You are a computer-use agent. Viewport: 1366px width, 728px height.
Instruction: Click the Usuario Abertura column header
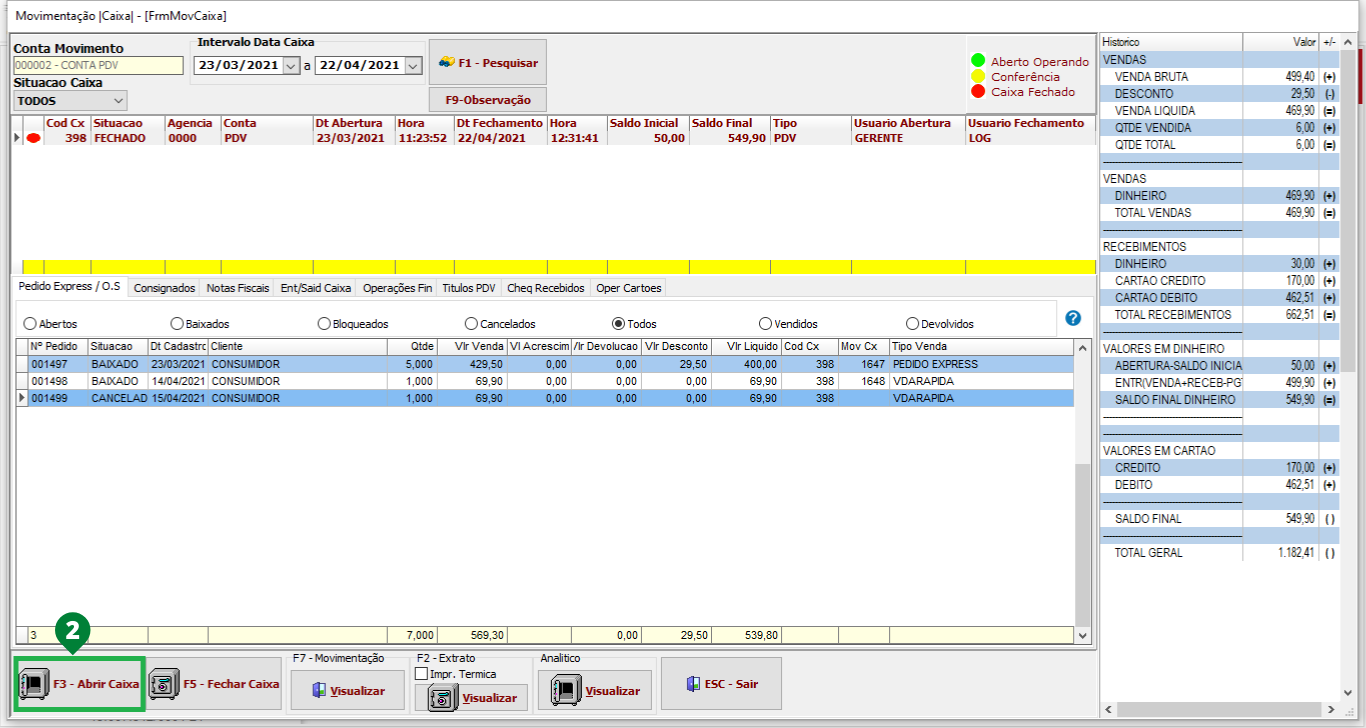[x=908, y=123]
